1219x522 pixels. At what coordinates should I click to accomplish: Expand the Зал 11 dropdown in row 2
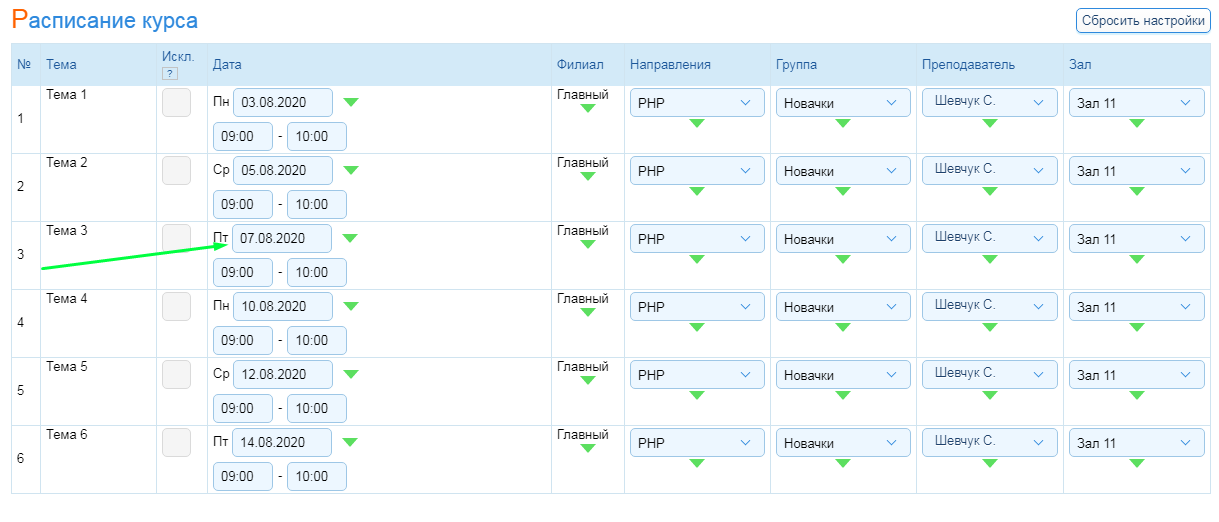(1137, 171)
